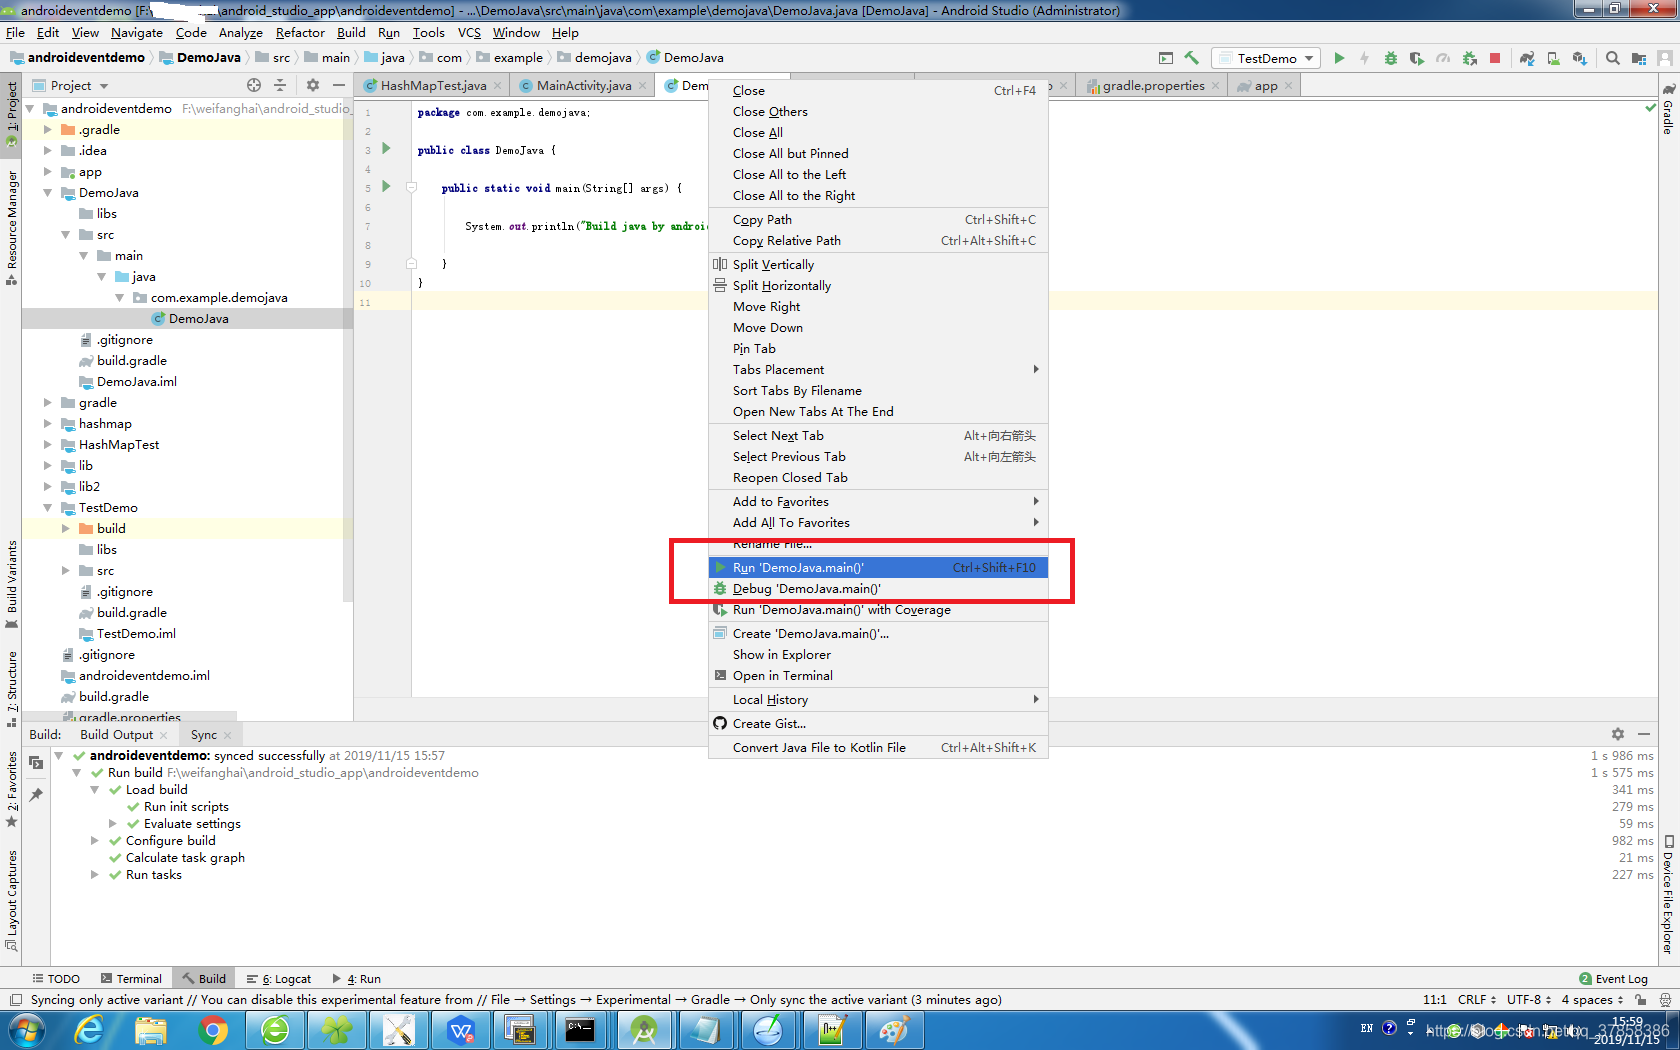Open the AVD Manager icon

coord(1553,58)
